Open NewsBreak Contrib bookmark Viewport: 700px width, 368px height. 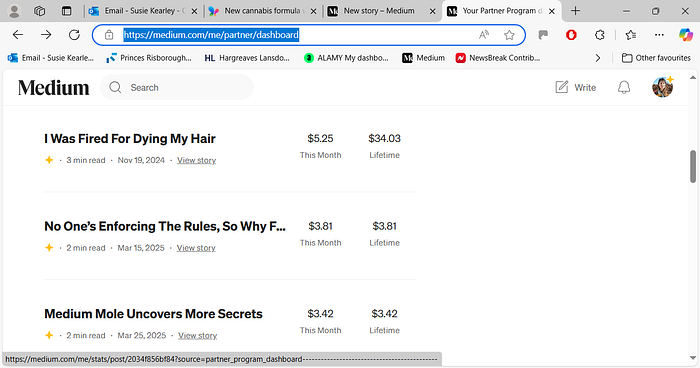498,58
